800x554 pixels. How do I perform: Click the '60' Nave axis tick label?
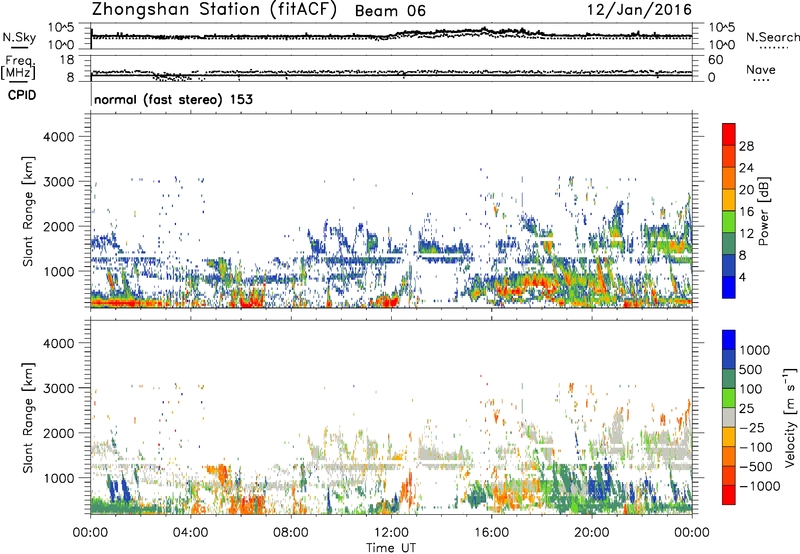(x=716, y=60)
